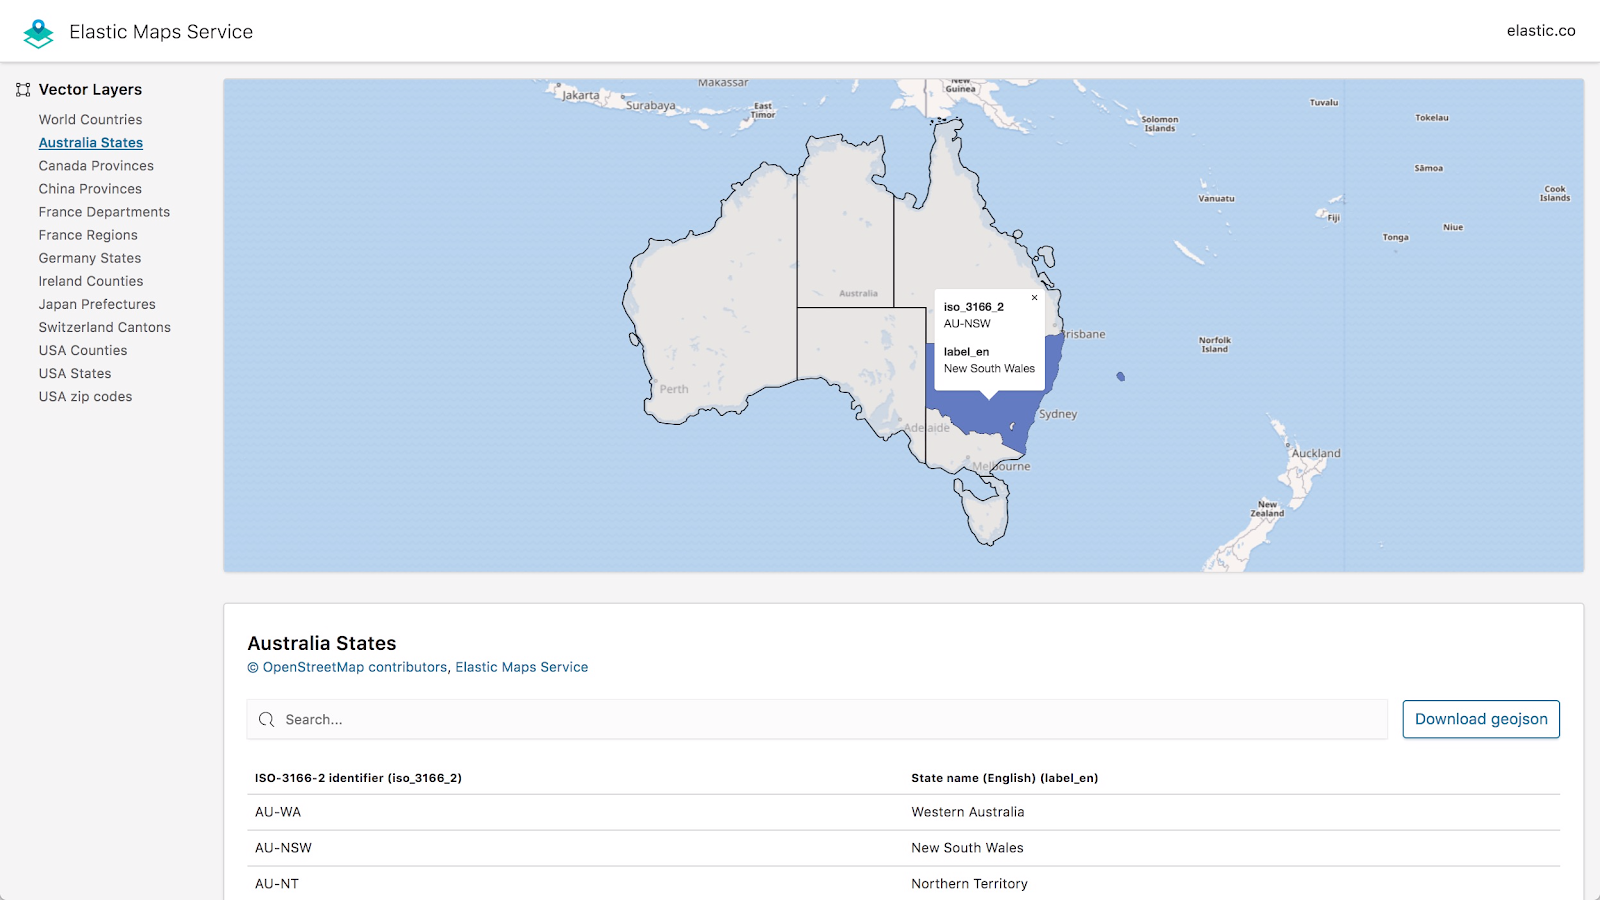1600x900 pixels.
Task: View Japan Prefectures layer
Action: (x=97, y=304)
